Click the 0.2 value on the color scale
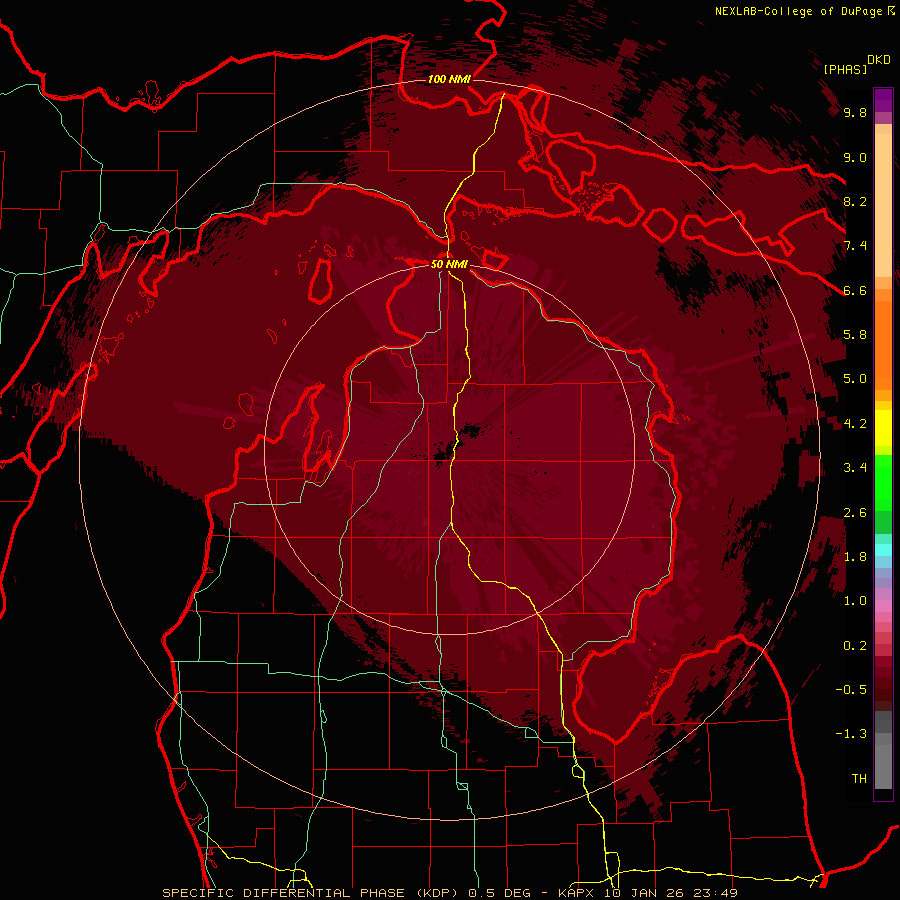The height and width of the screenshot is (900, 900). [855, 646]
